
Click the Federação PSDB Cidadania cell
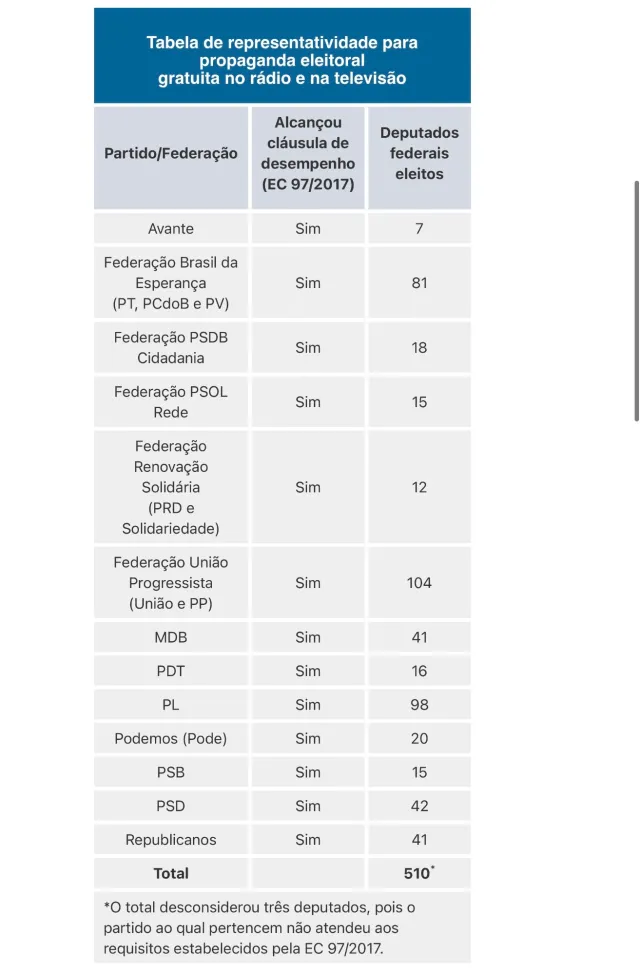click(171, 347)
